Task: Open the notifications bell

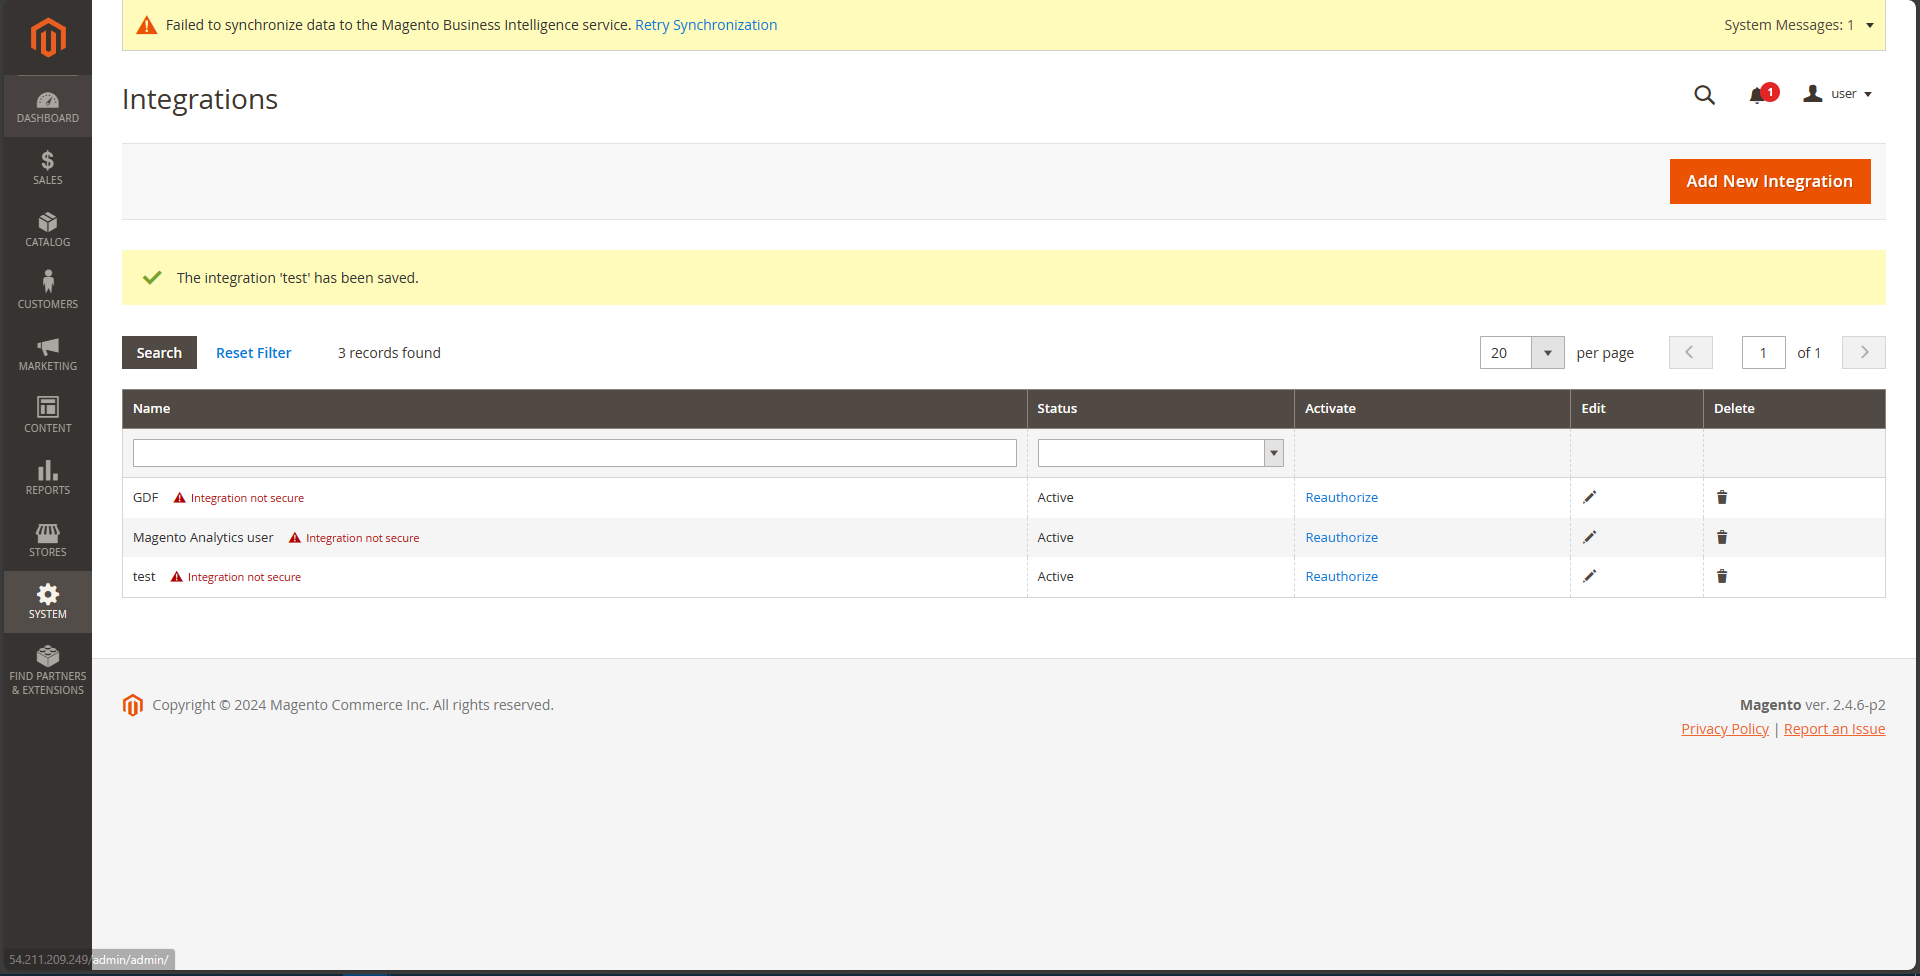Action: 1762,94
